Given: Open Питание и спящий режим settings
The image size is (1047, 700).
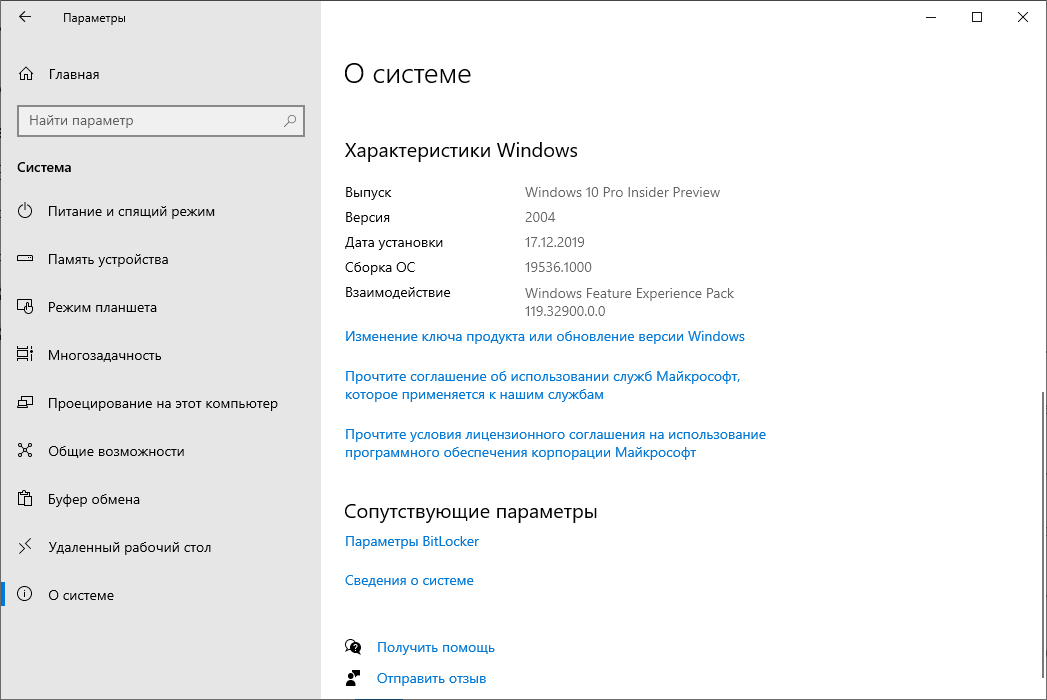Looking at the screenshot, I should point(130,211).
